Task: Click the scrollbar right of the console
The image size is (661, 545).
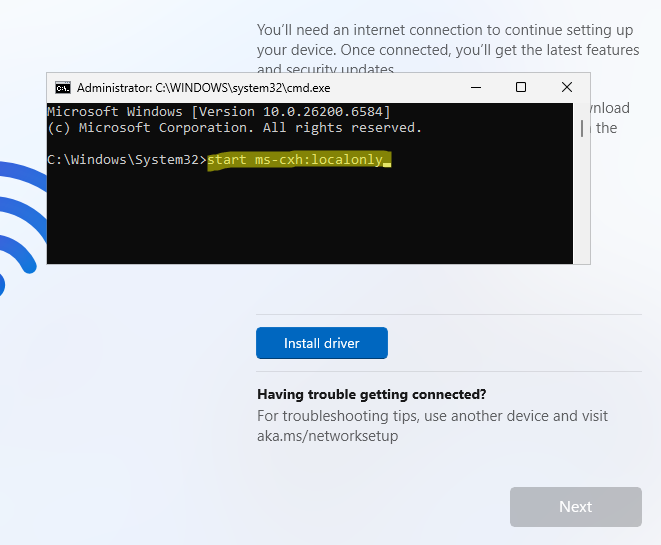Action: click(x=582, y=128)
